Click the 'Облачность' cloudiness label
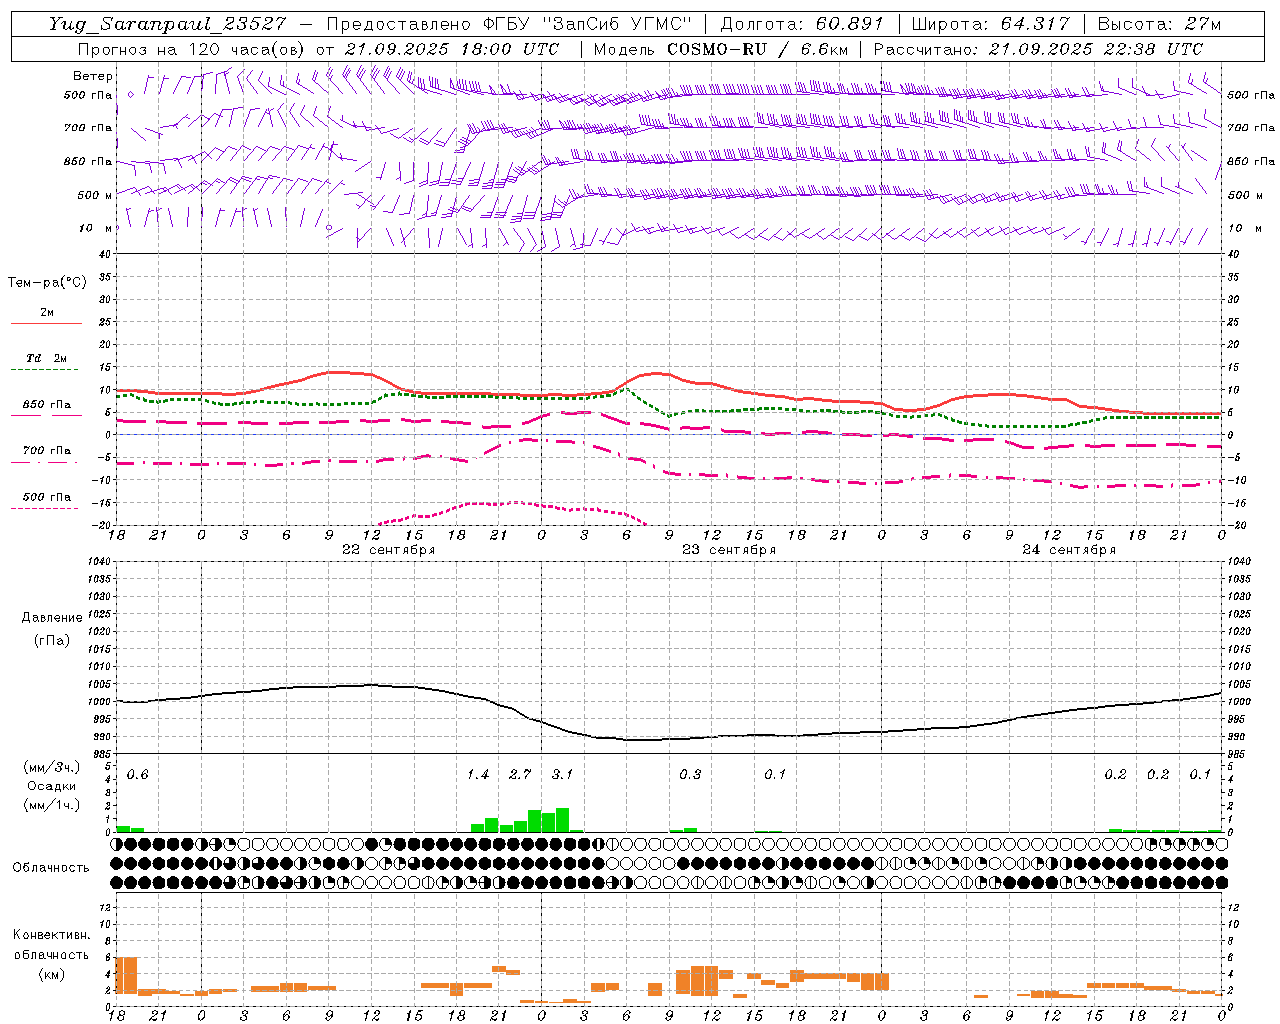 click(51, 868)
